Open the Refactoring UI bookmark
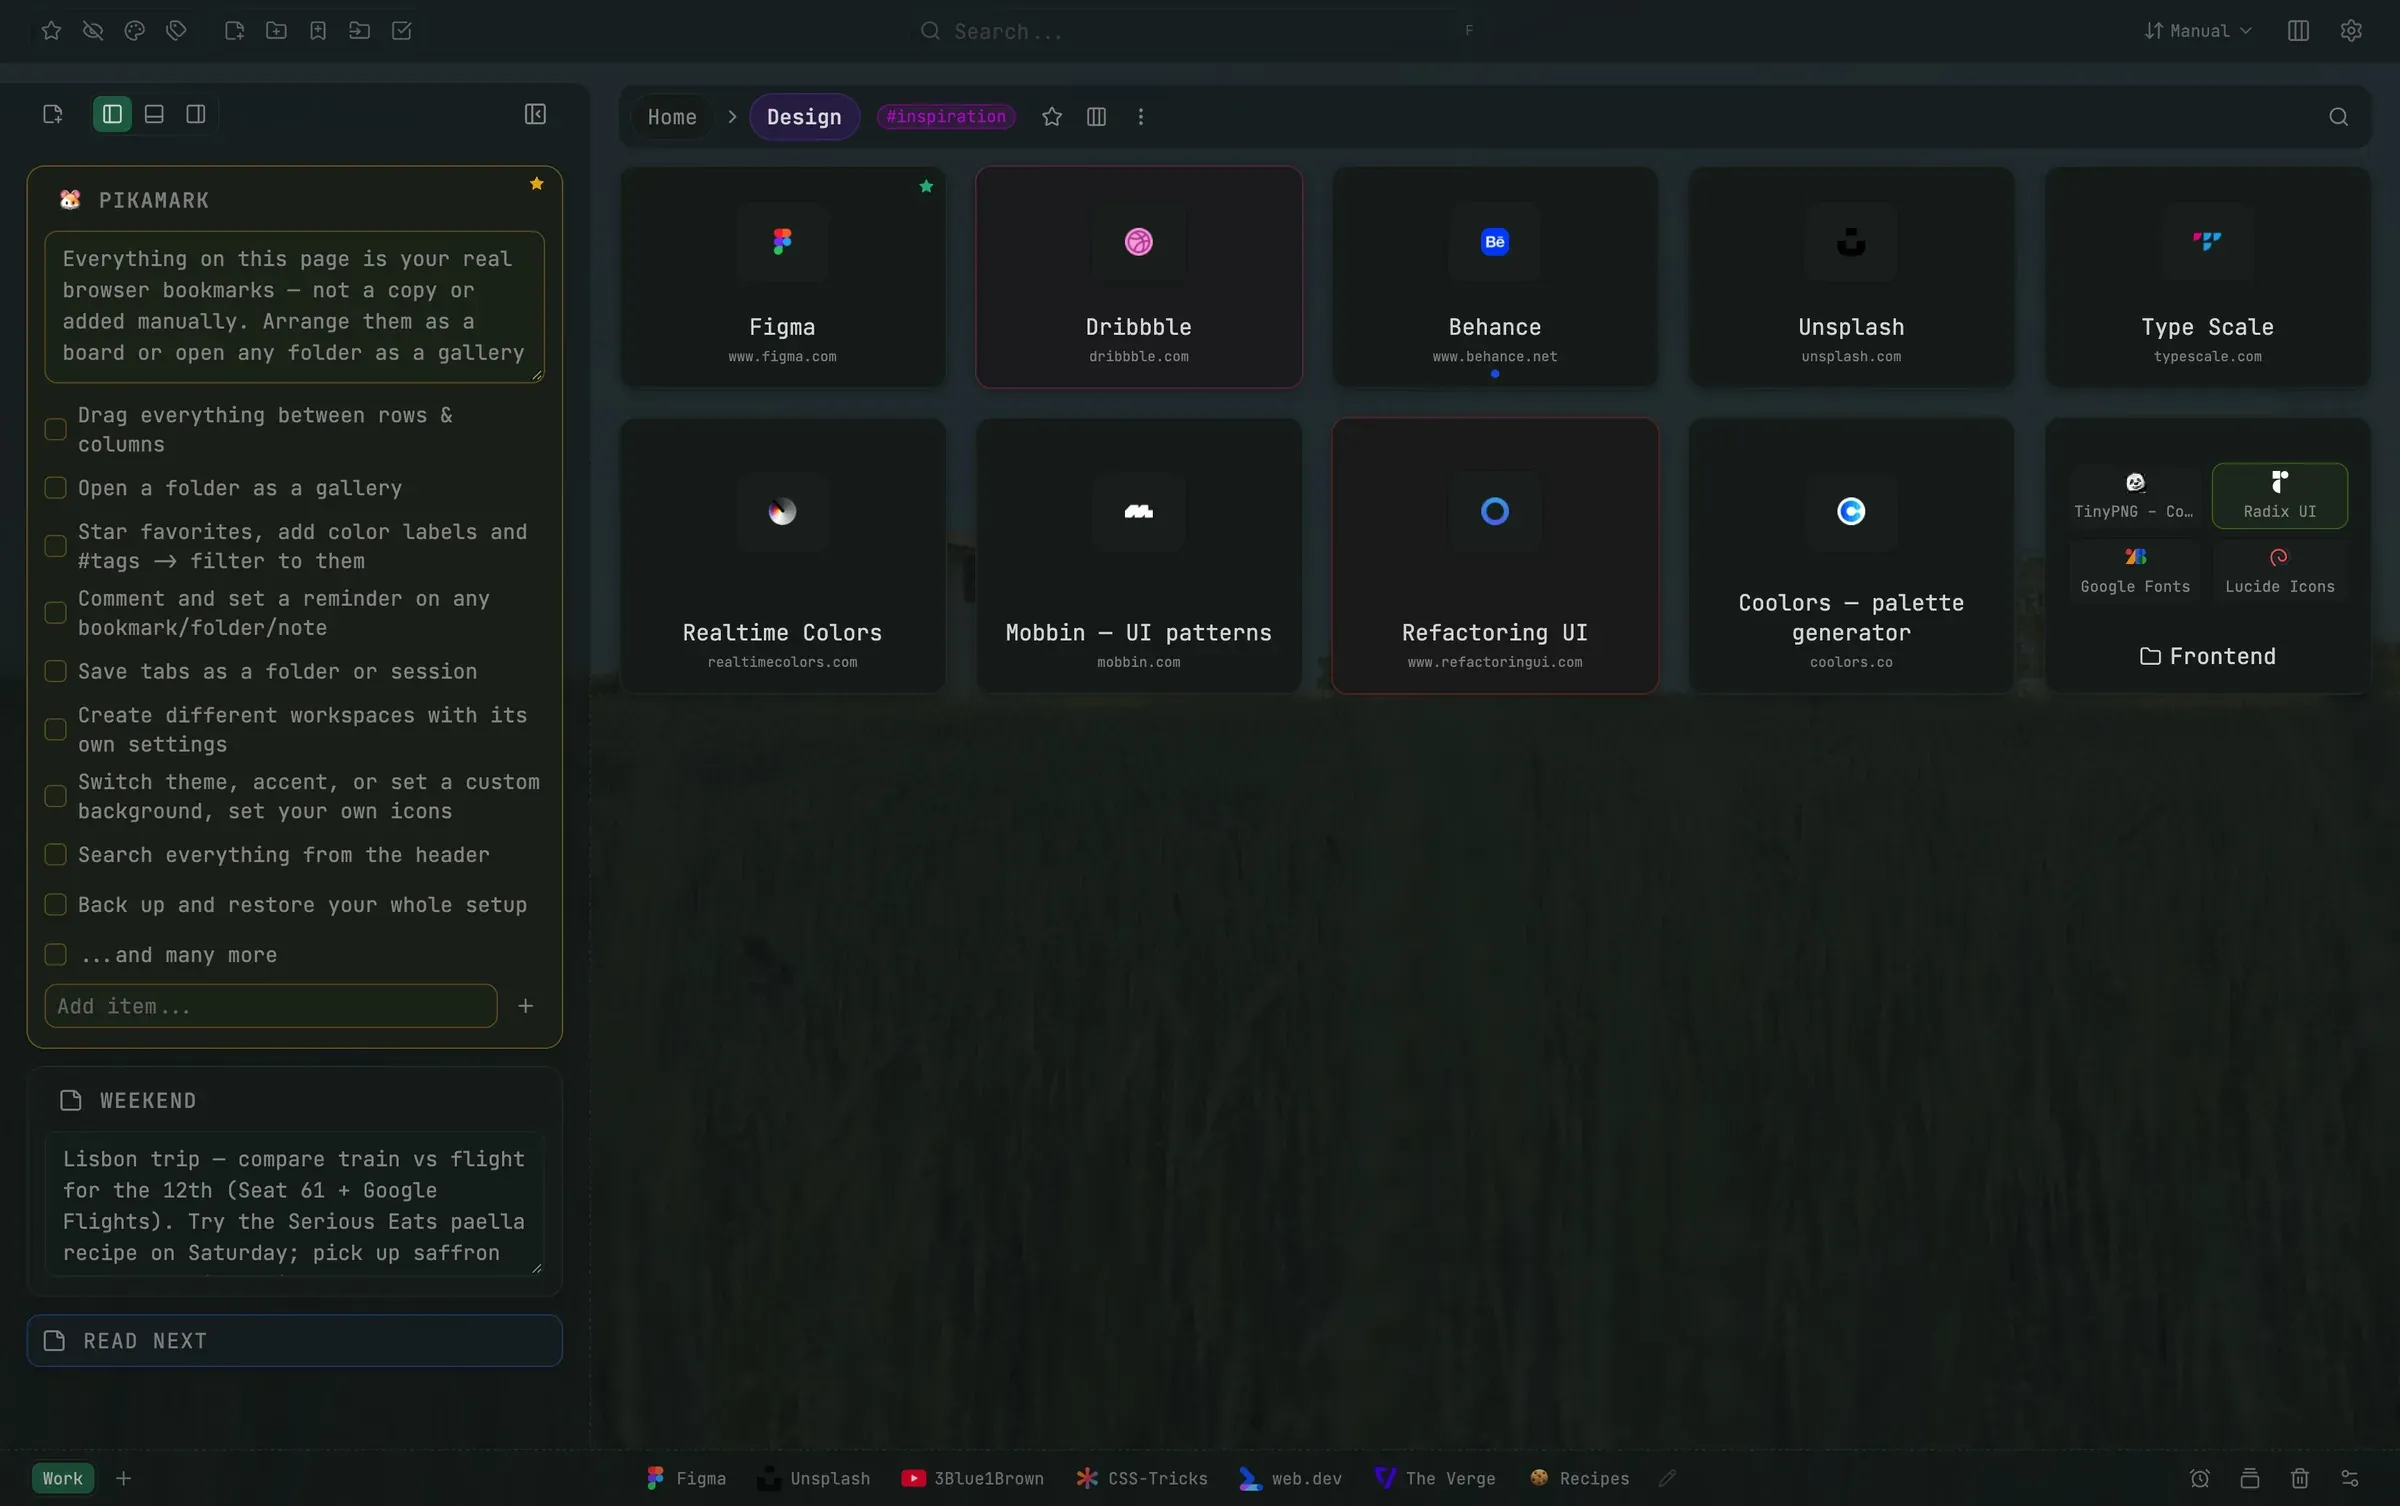 click(1495, 556)
